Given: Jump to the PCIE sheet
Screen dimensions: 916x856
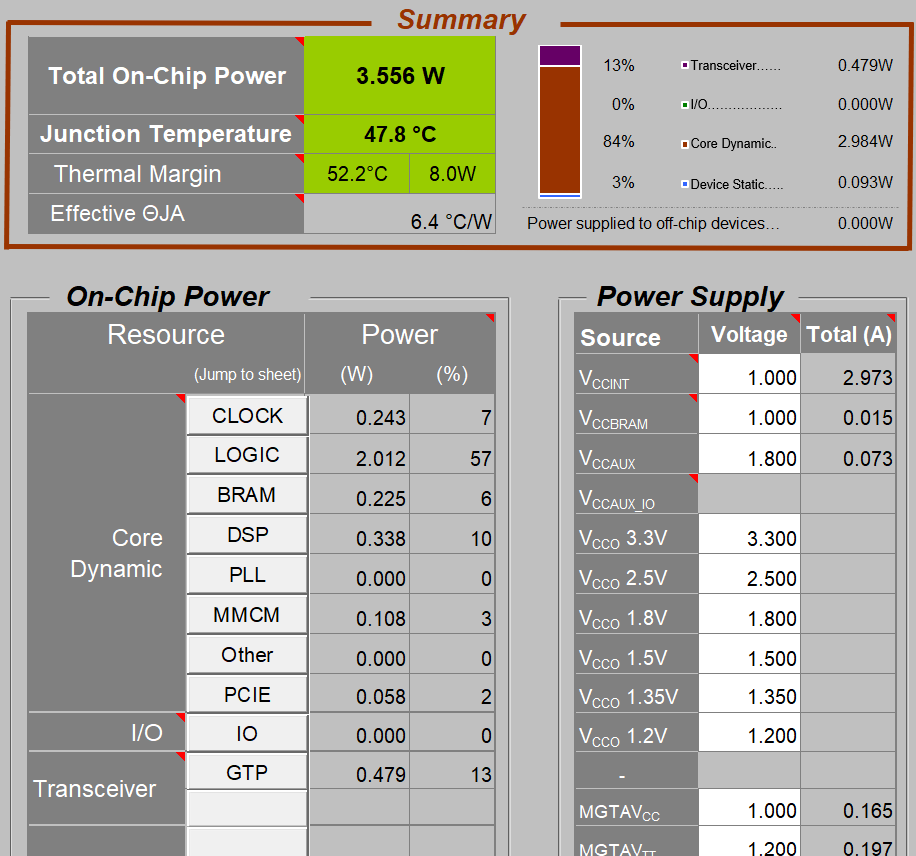Looking at the screenshot, I should point(247,695).
